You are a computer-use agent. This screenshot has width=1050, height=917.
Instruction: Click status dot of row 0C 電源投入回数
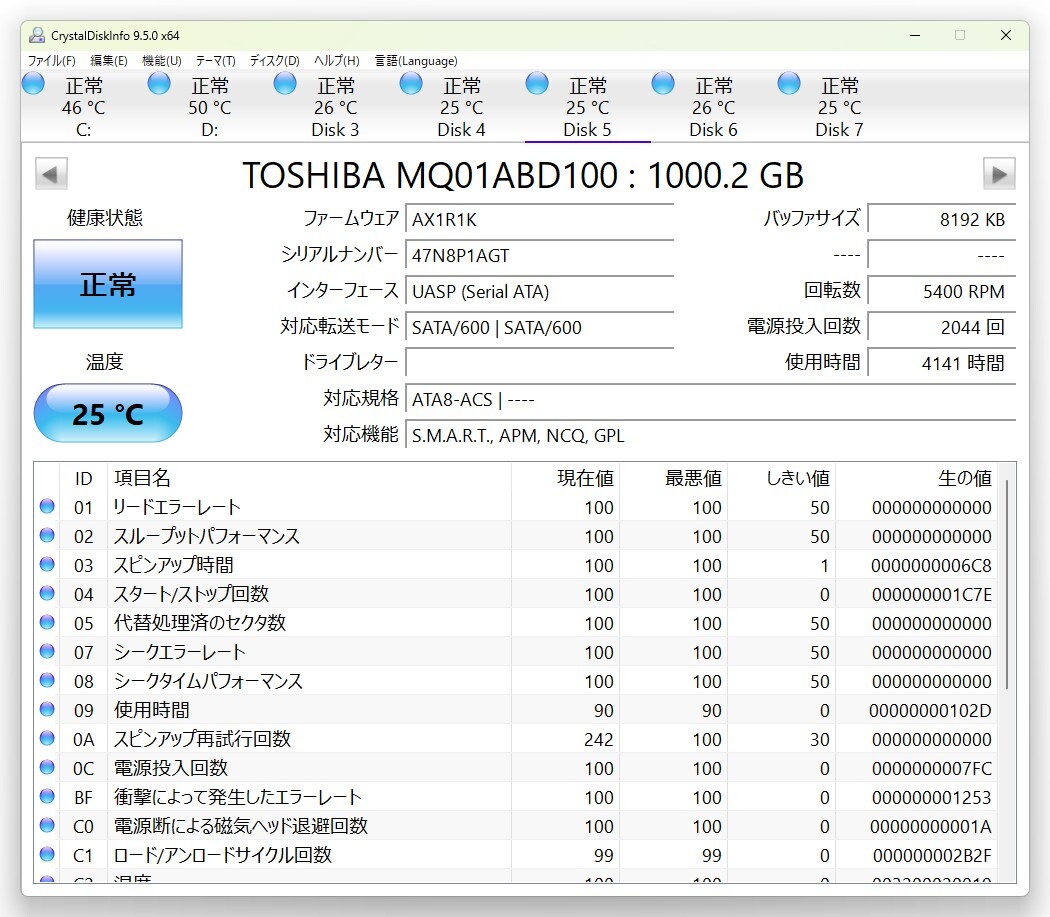click(47, 766)
